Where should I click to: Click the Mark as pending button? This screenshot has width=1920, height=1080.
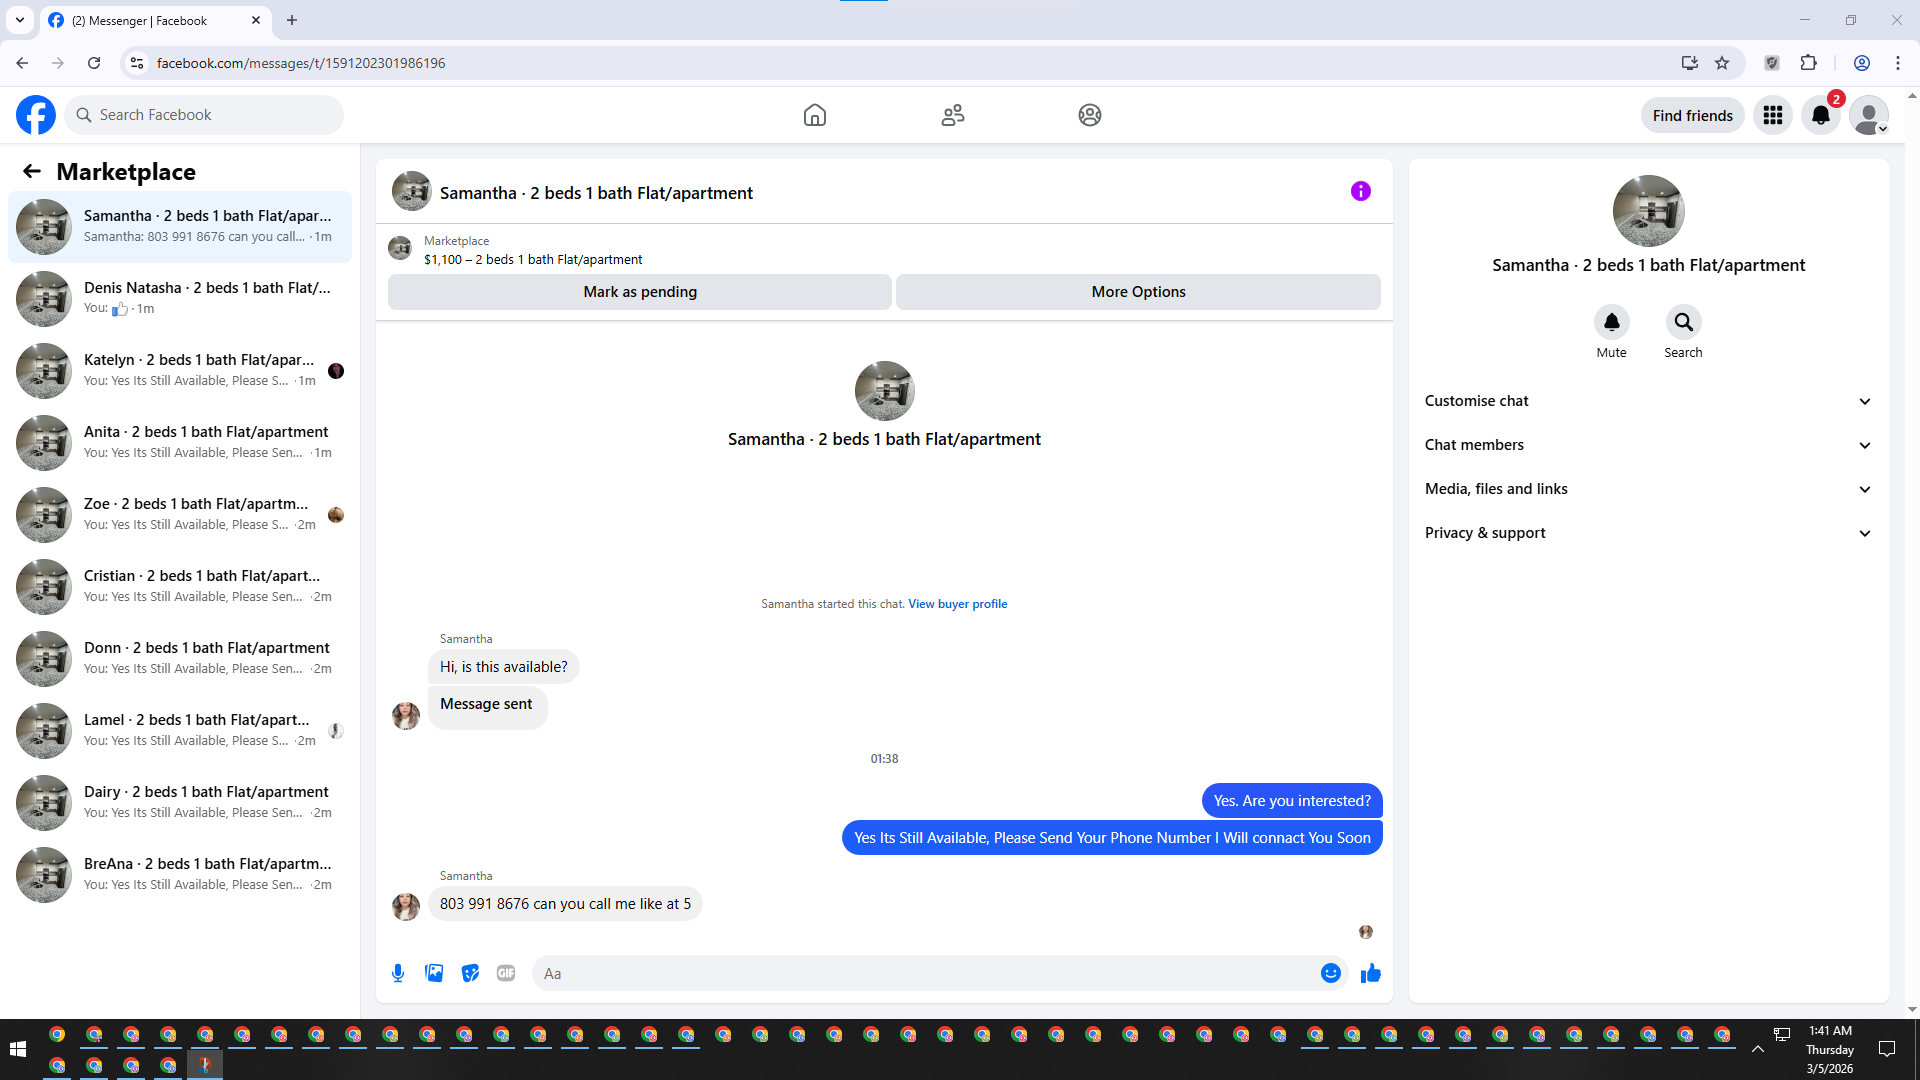pyautogui.click(x=640, y=292)
